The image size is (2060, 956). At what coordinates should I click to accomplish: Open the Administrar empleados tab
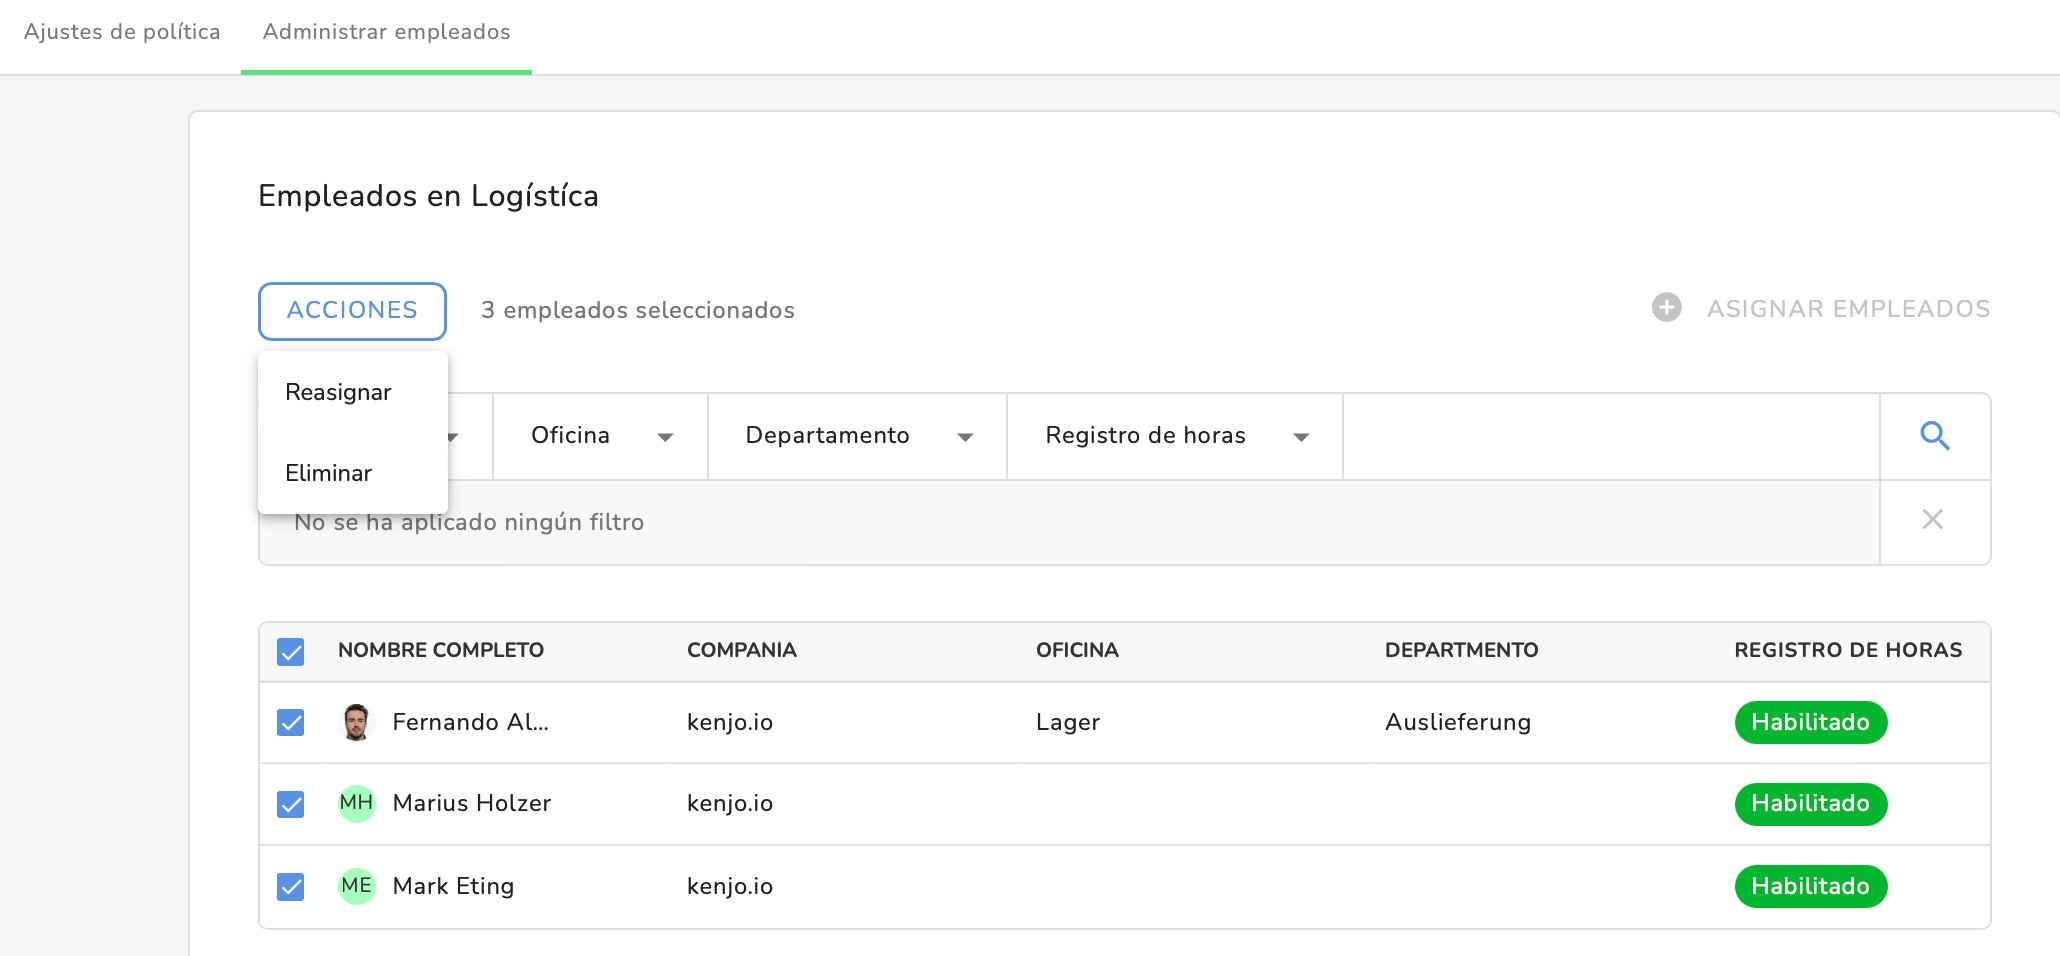click(x=386, y=32)
